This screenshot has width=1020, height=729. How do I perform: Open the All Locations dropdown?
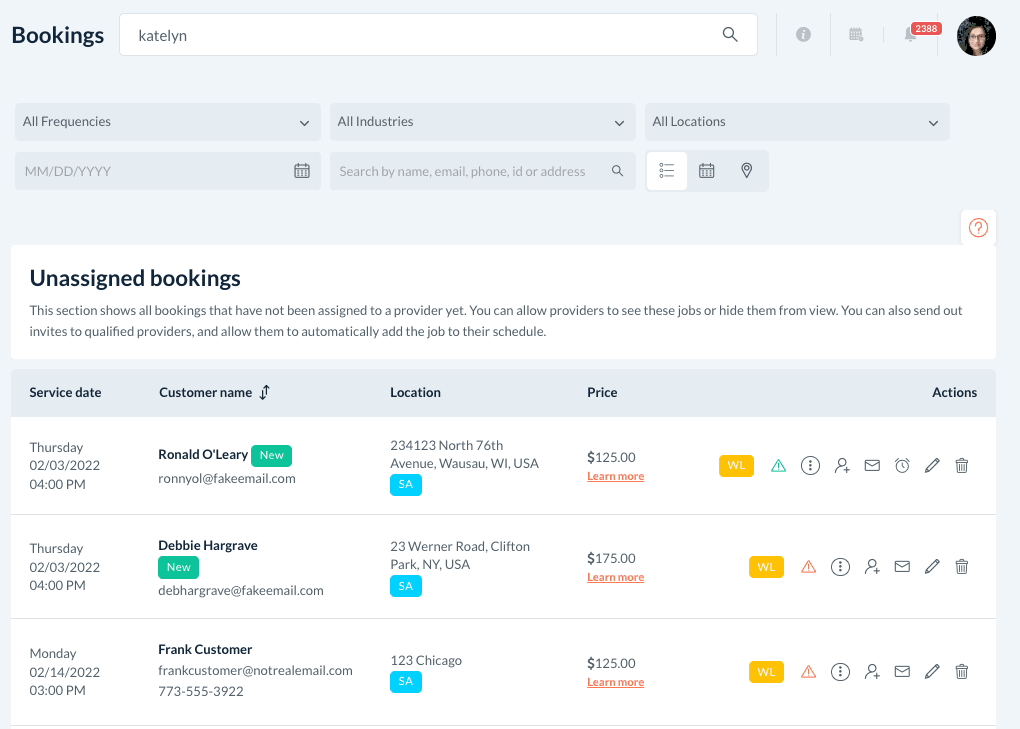point(796,122)
